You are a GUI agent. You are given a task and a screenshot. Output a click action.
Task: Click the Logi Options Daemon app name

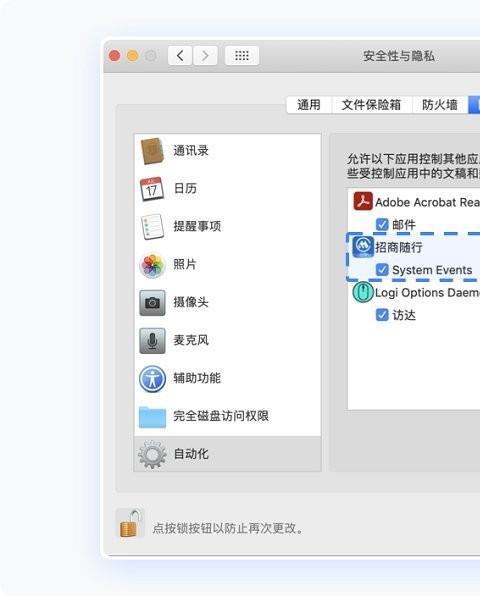428,293
